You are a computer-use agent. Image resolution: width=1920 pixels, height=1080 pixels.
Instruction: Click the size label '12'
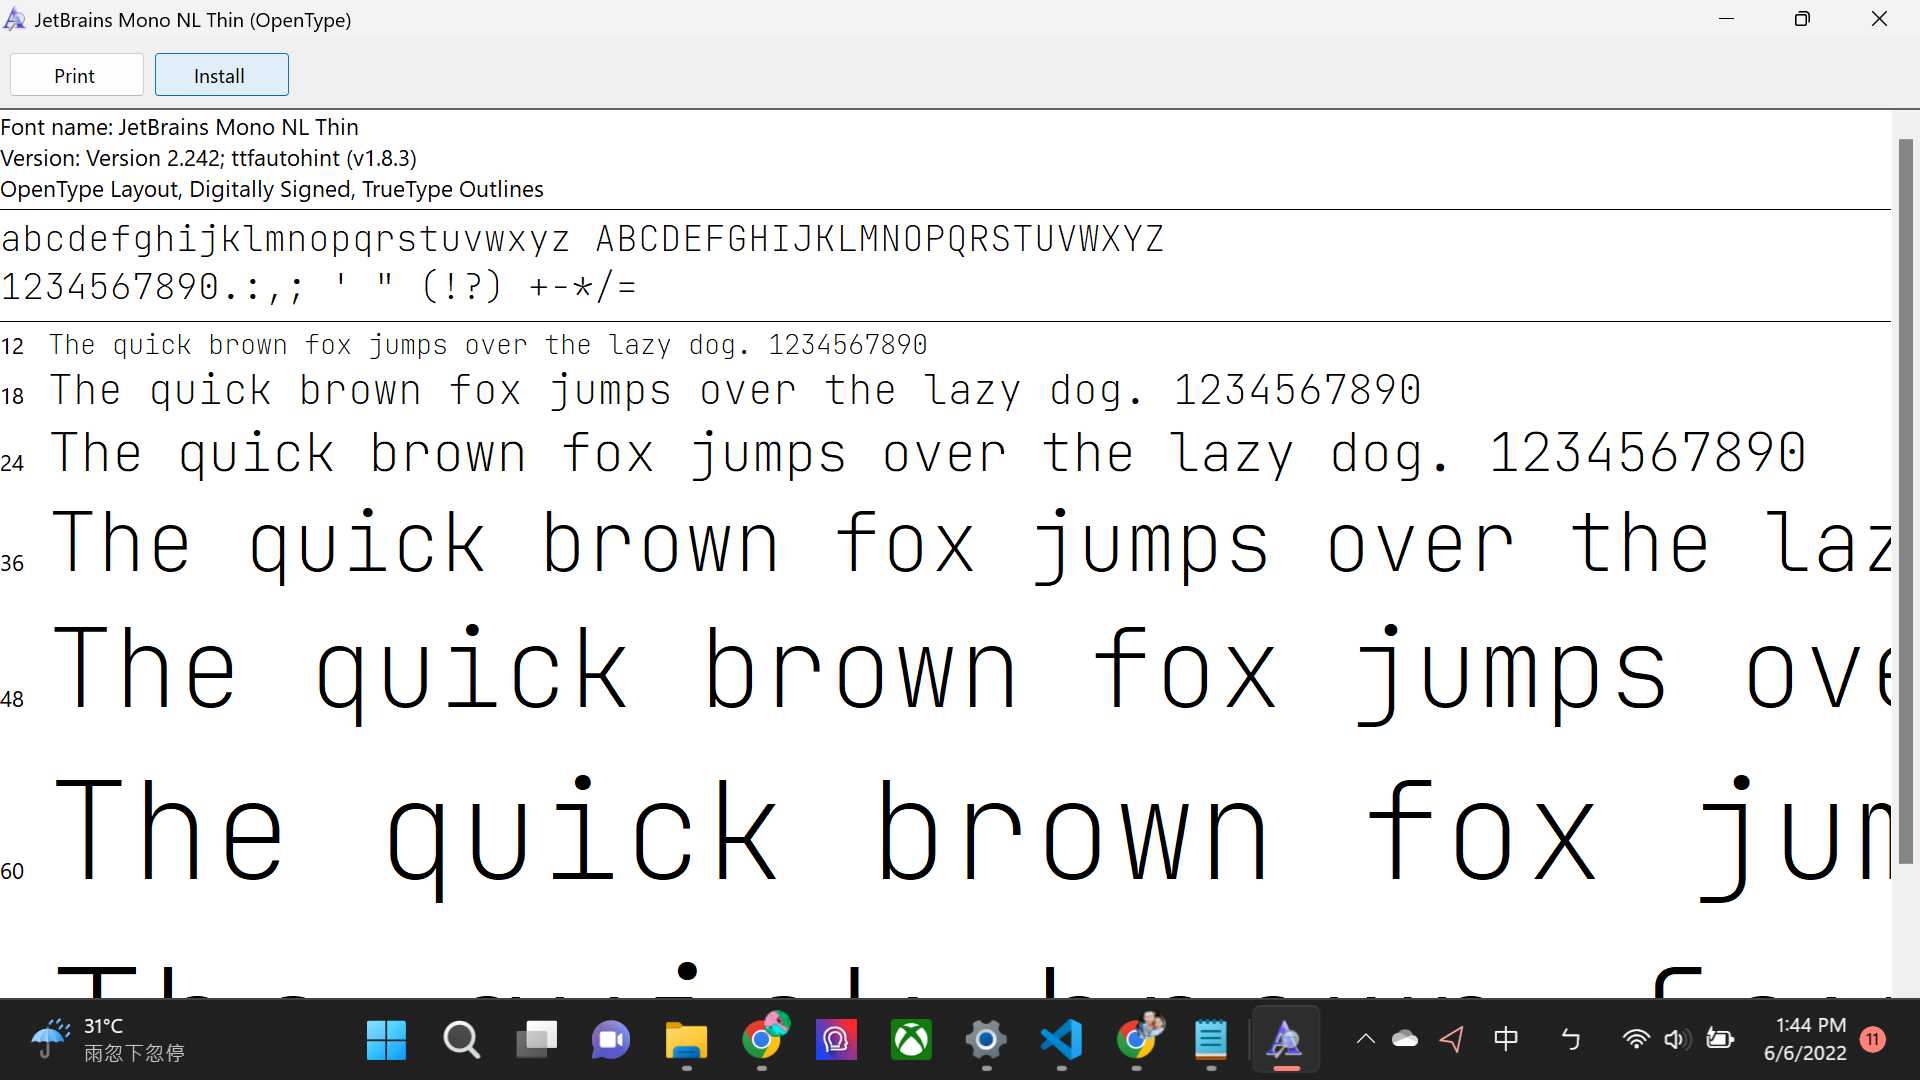[x=12, y=347]
